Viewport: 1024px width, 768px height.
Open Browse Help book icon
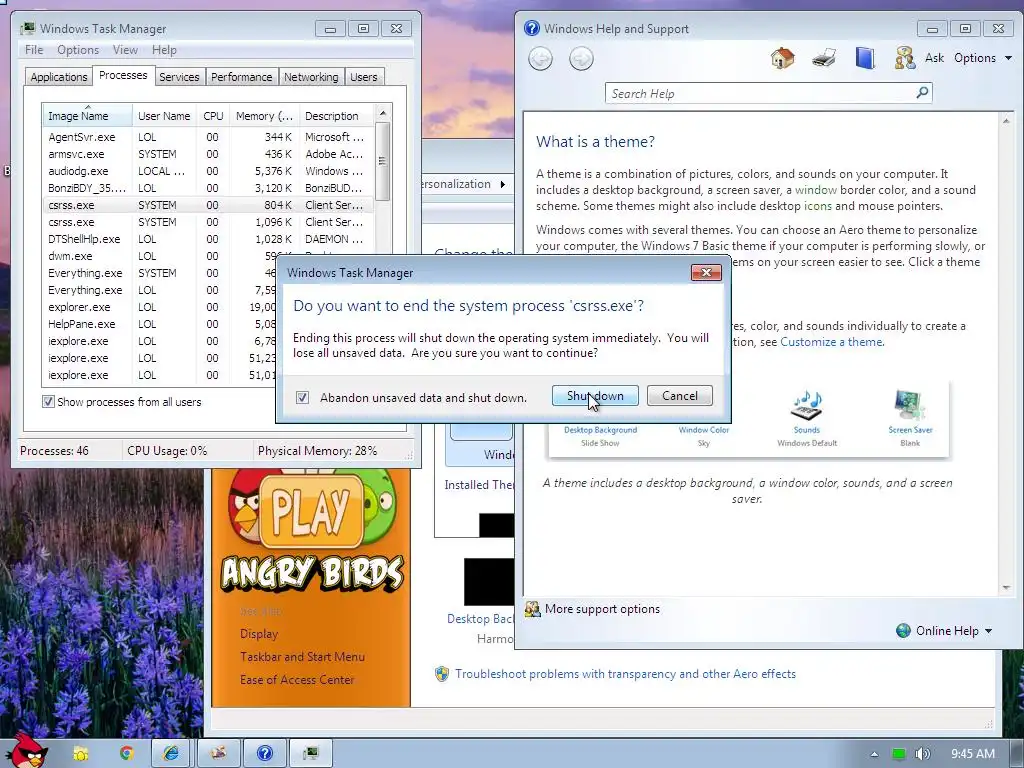pos(865,58)
